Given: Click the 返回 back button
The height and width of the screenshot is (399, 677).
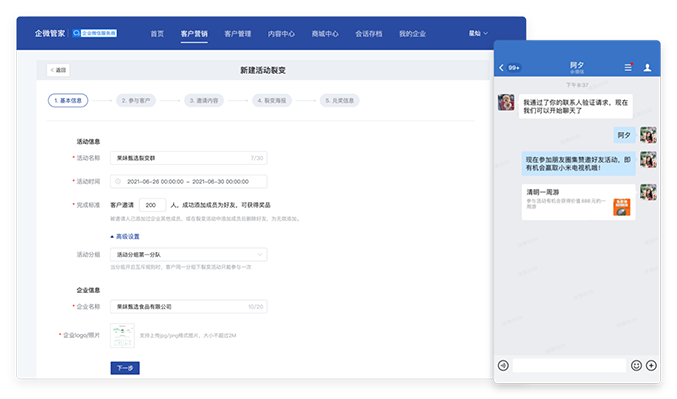Looking at the screenshot, I should (x=58, y=70).
